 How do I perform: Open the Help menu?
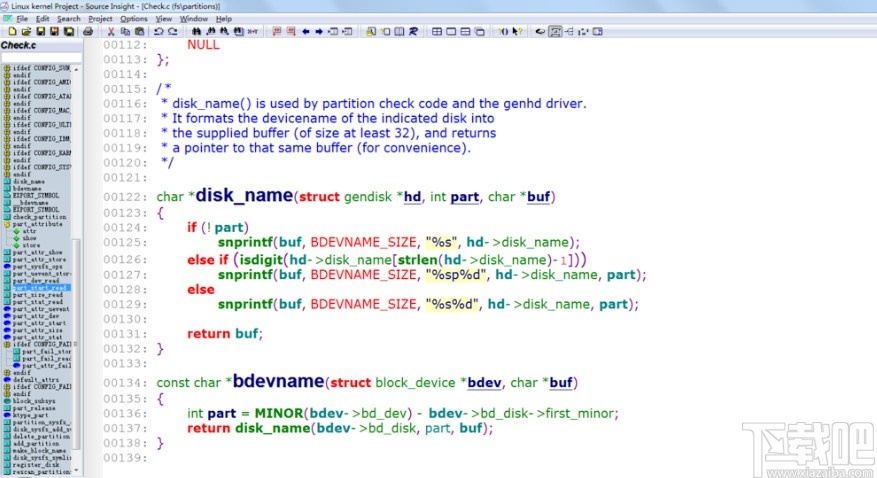tap(224, 18)
